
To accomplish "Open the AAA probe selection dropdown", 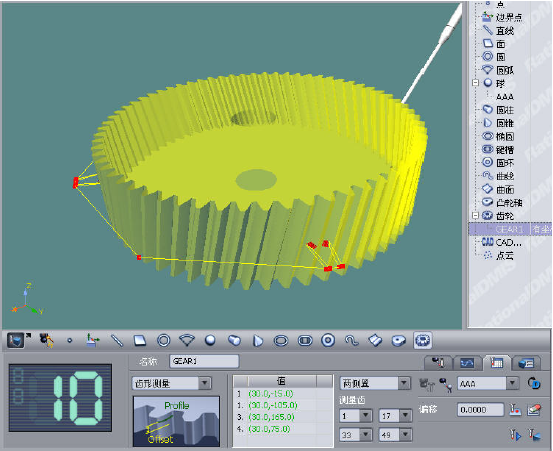I will coord(512,383).
